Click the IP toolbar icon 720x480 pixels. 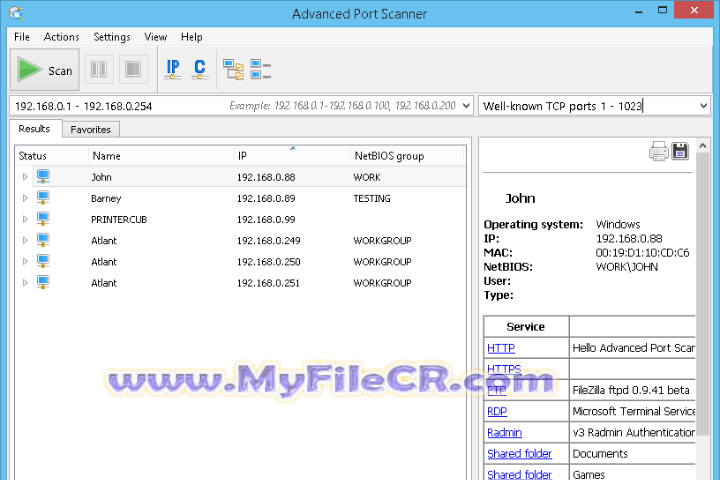click(173, 69)
